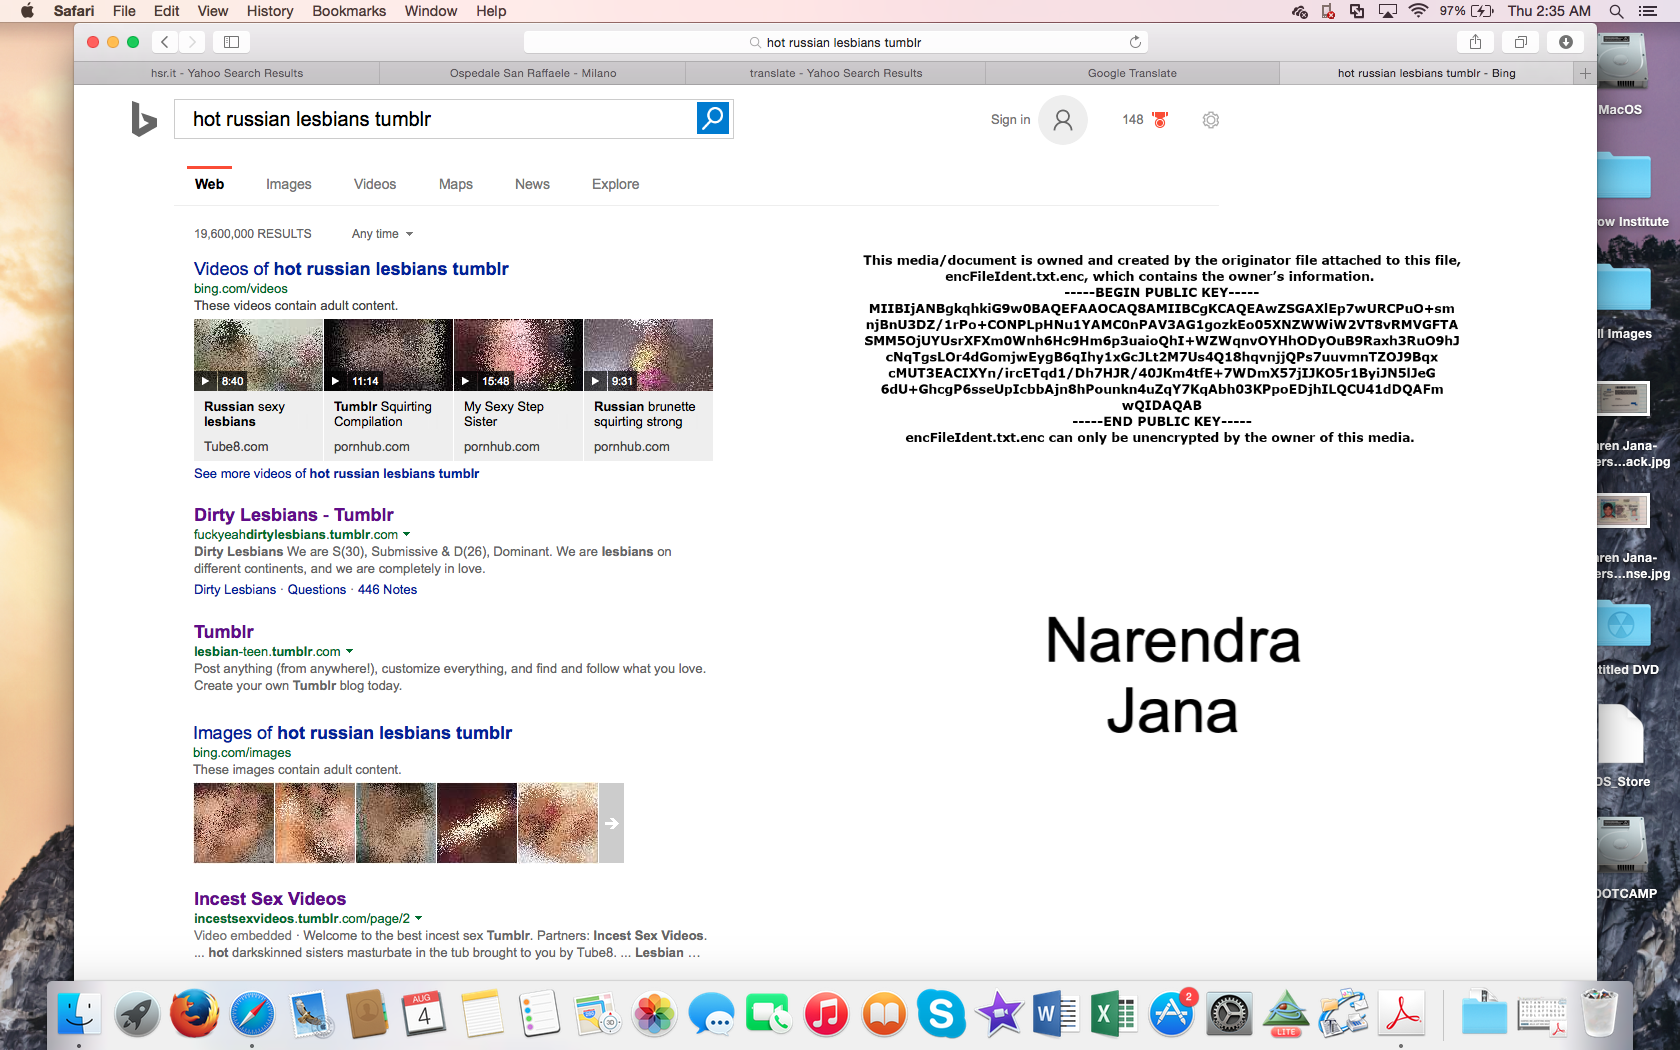Viewport: 1680px width, 1050px height.
Task: Open the Safari Share menu
Action: (1475, 42)
